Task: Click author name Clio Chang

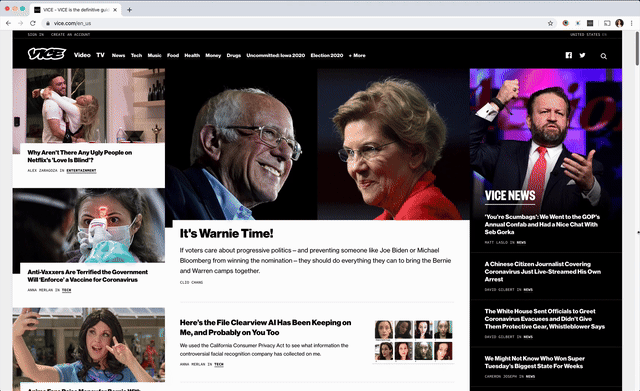Action: [191, 282]
